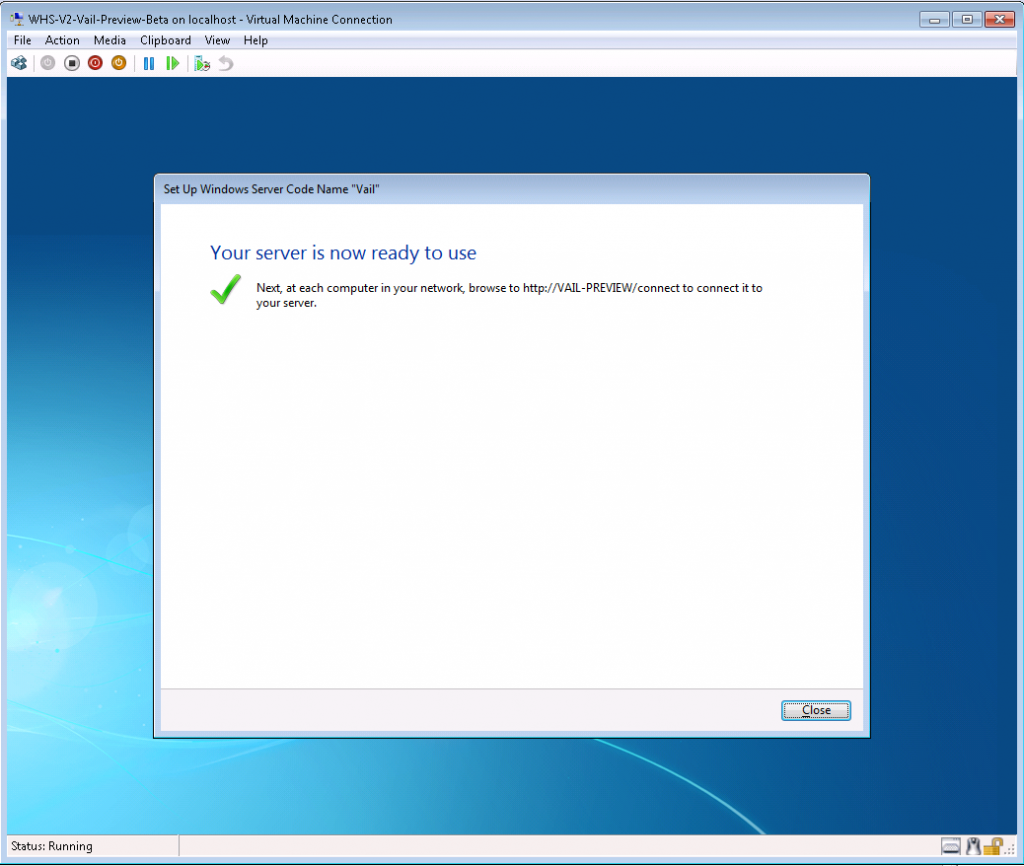Click the greyed Start VM toolbar icon
The width and height of the screenshot is (1024, 866).
[x=48, y=63]
